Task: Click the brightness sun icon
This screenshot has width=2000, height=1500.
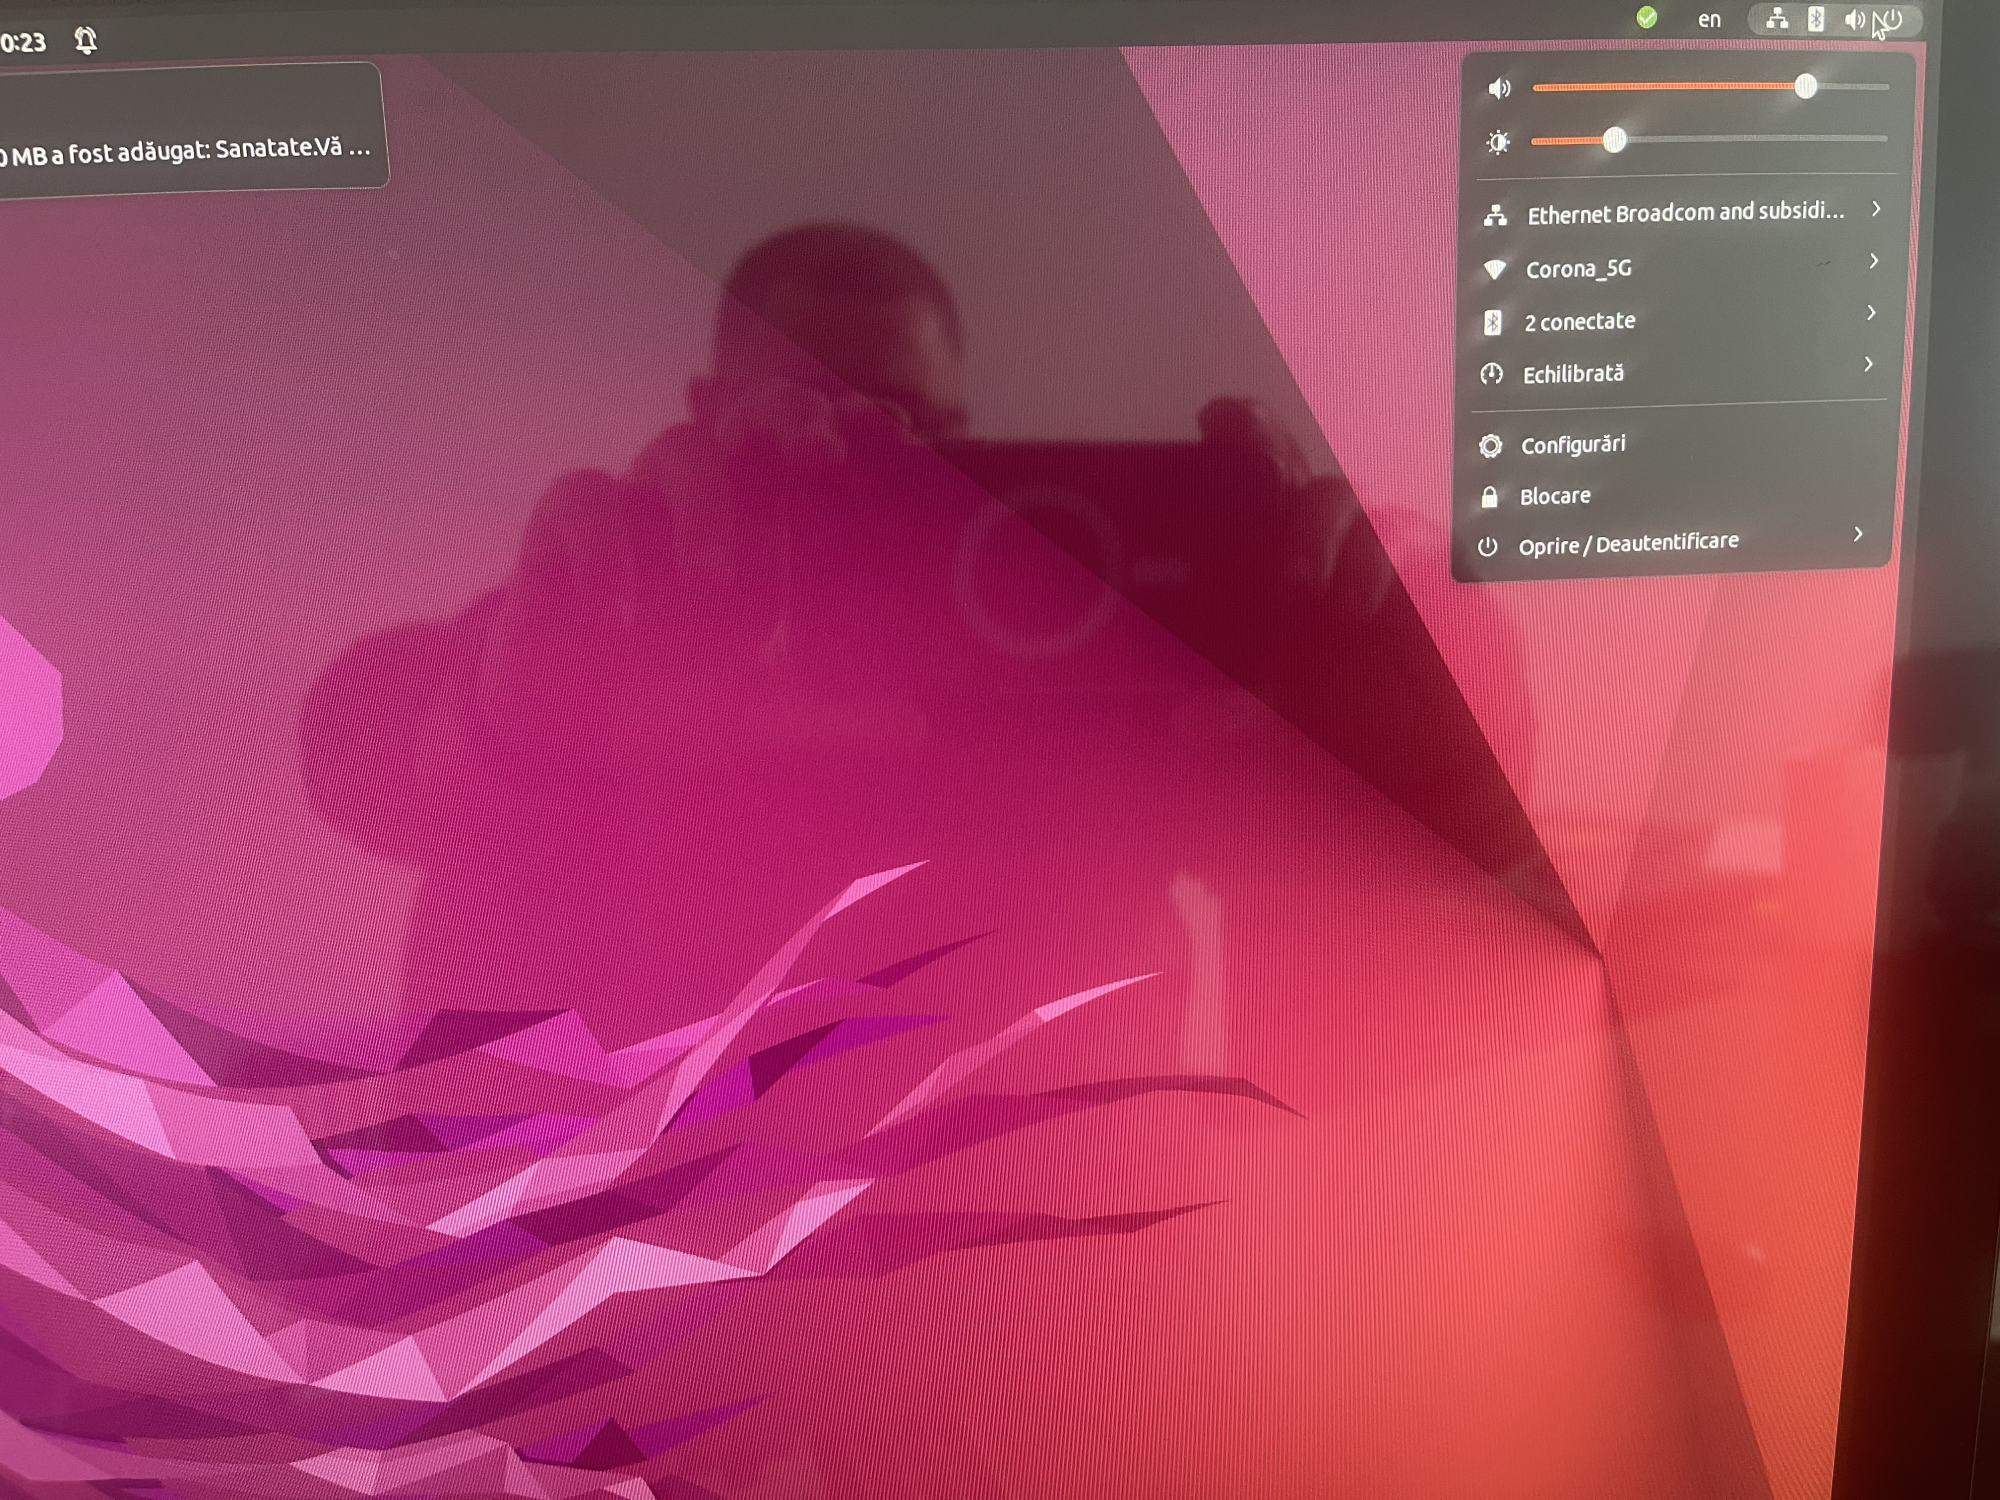Action: point(1497,143)
